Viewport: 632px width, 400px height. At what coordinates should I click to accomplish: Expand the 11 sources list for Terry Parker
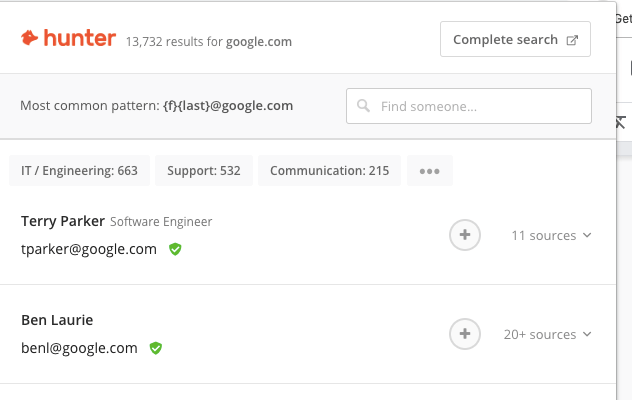(551, 236)
